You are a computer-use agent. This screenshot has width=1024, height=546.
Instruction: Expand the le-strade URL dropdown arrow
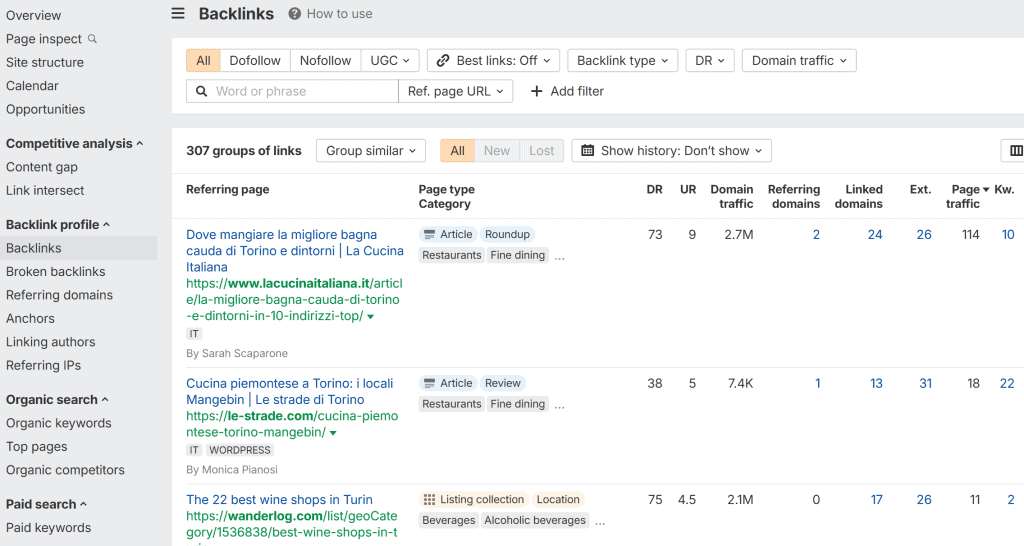click(333, 433)
